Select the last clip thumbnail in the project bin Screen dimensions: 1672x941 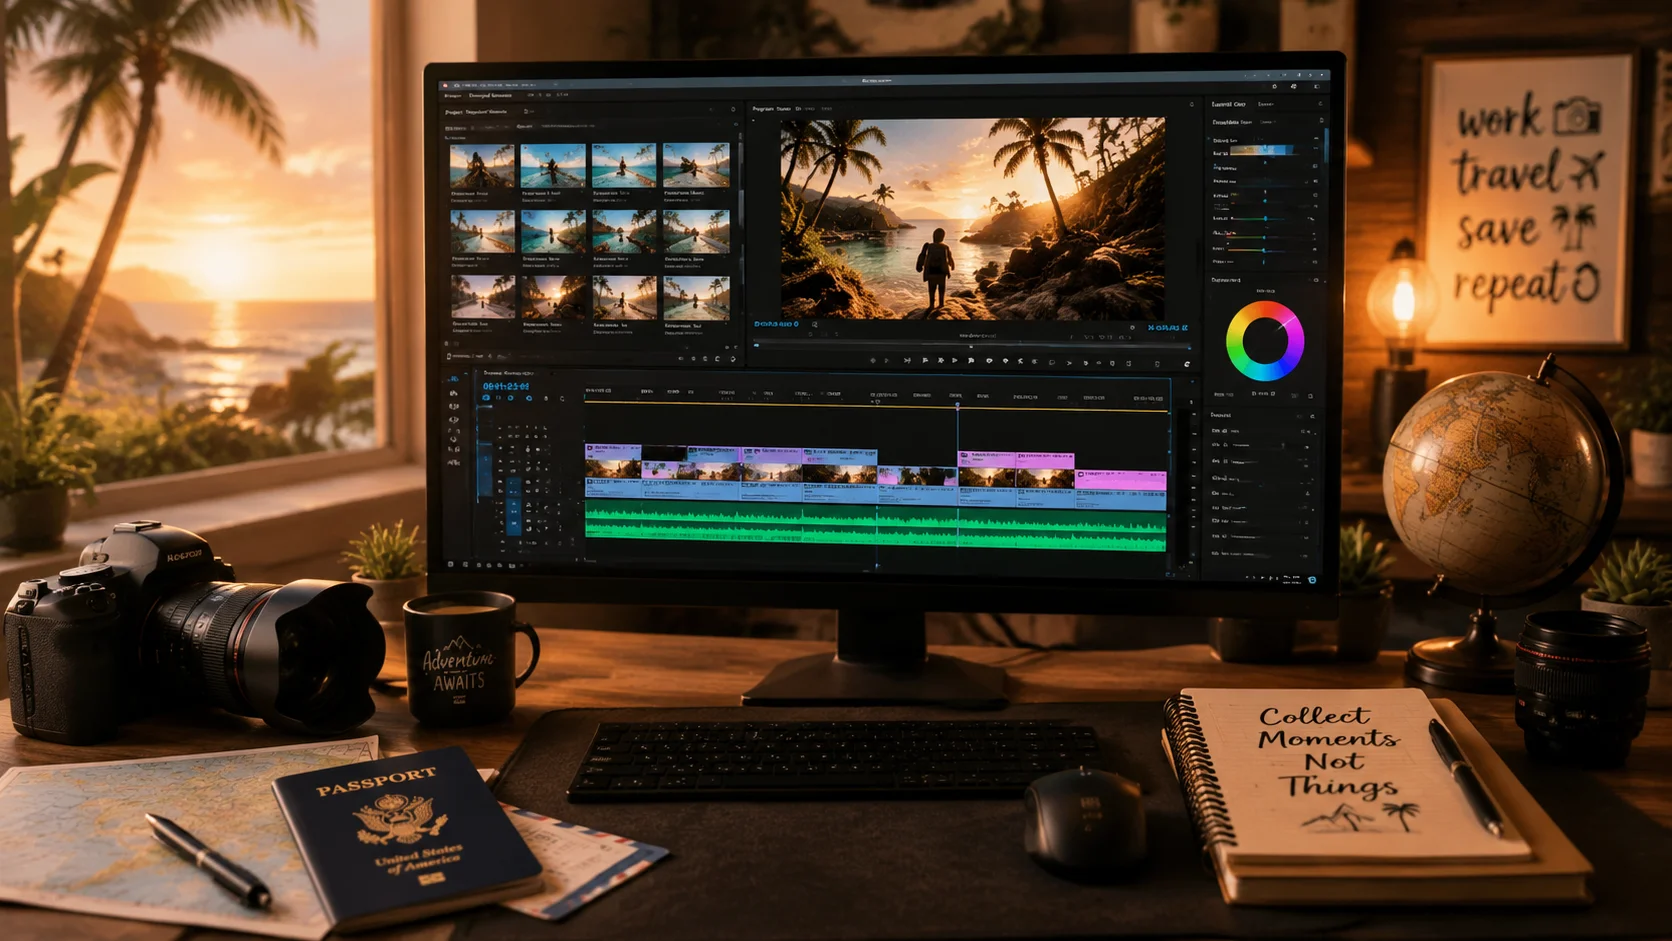click(x=696, y=297)
